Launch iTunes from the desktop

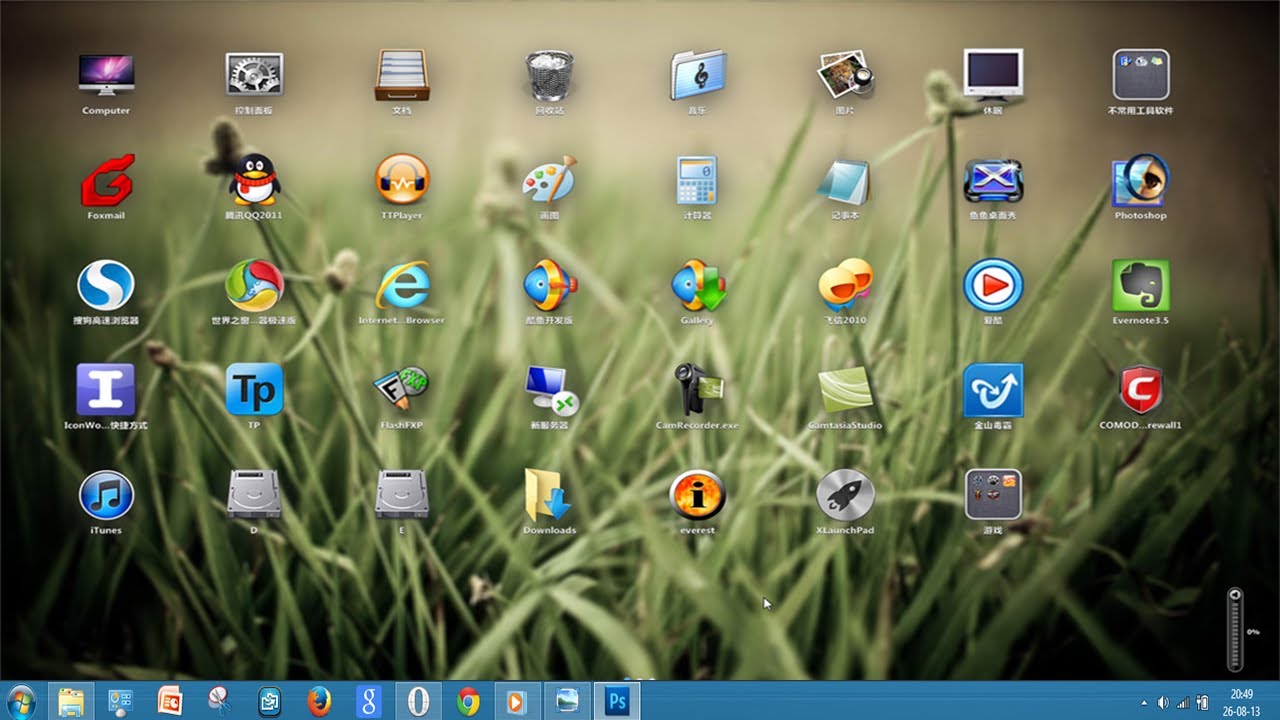(106, 496)
